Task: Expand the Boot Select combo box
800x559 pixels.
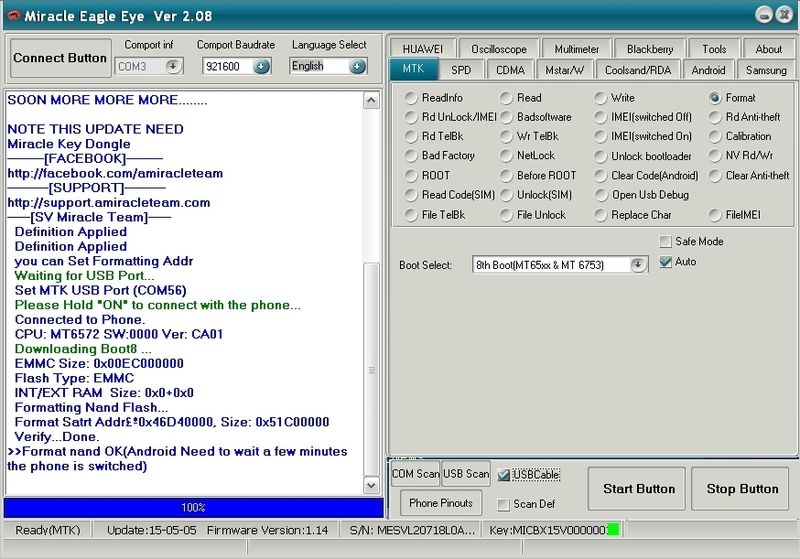Action: coord(637,265)
